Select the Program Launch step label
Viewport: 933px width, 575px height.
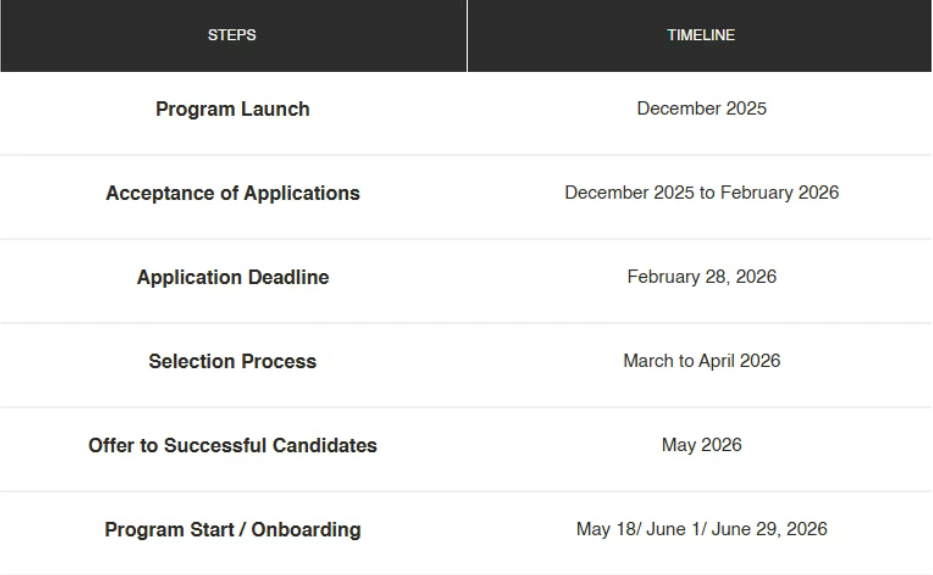pyautogui.click(x=232, y=109)
